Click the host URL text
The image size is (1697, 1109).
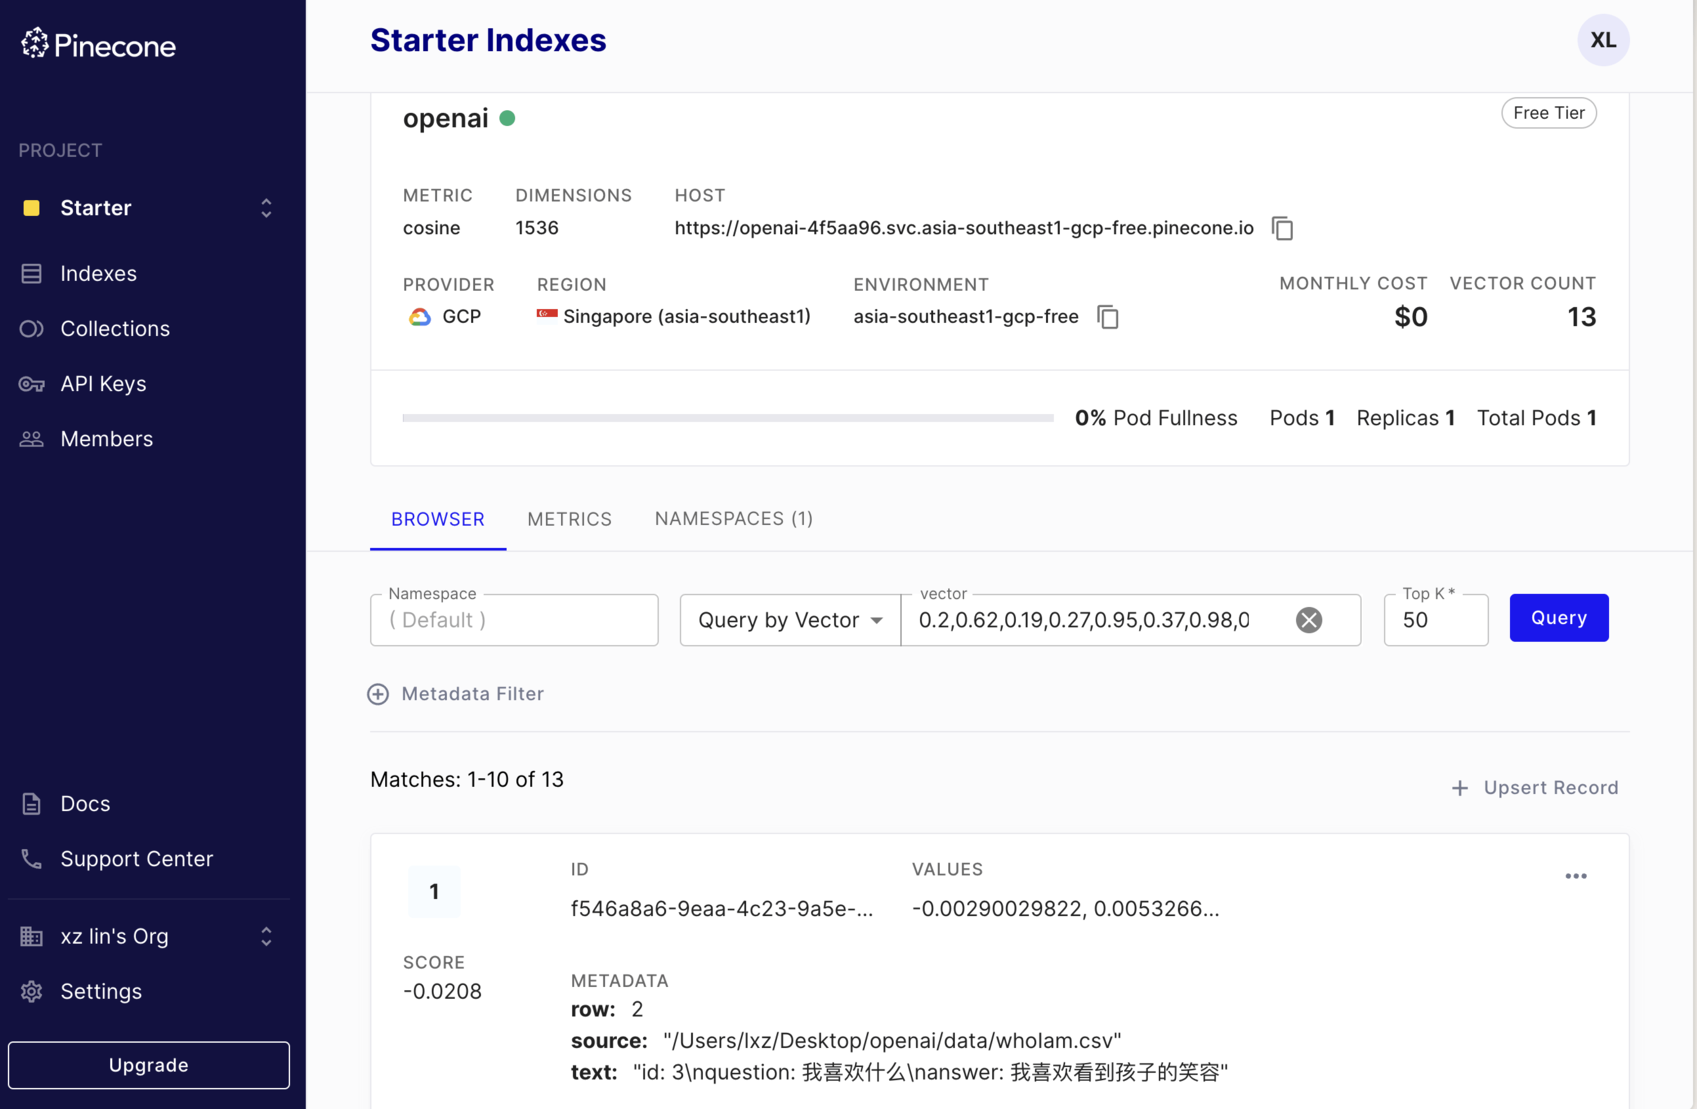pyautogui.click(x=964, y=228)
